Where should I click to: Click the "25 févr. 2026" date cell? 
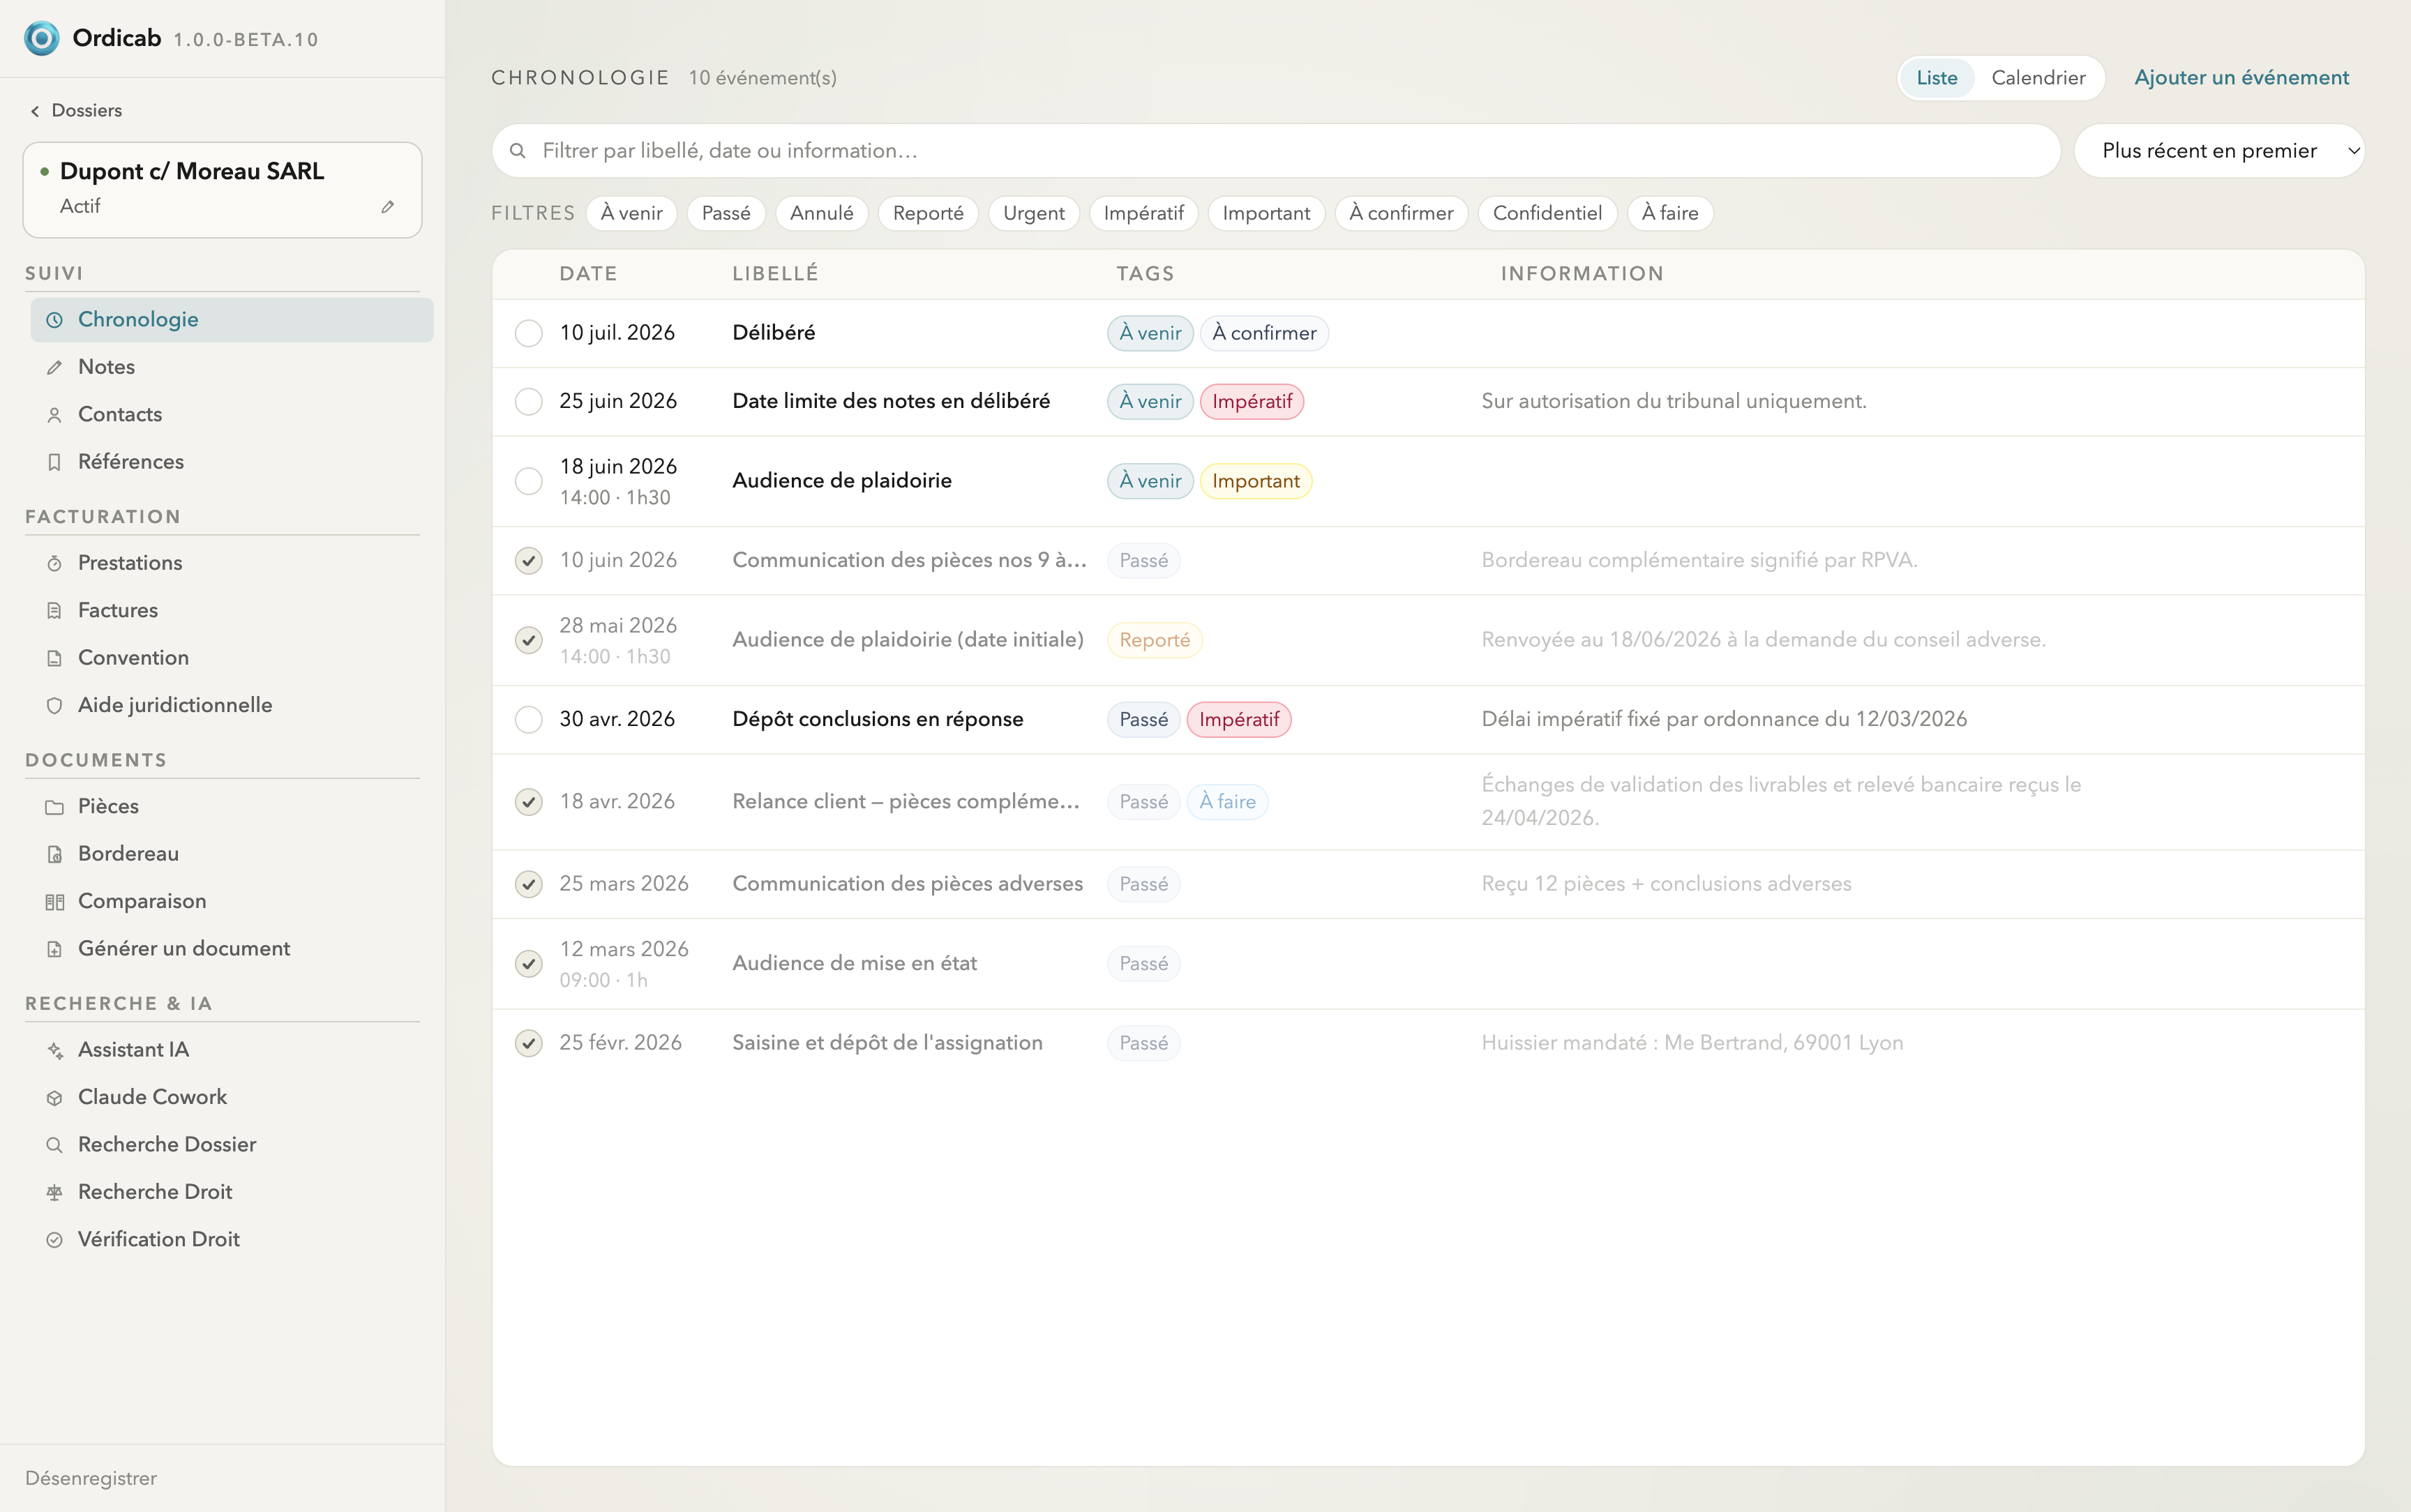(x=620, y=1043)
